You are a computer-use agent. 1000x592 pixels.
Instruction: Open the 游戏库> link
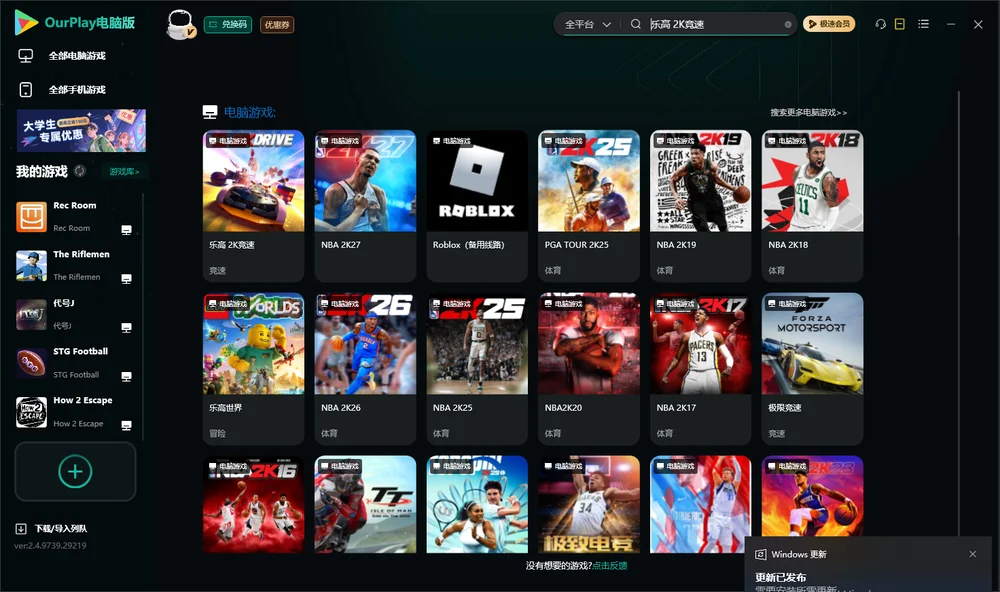(124, 172)
